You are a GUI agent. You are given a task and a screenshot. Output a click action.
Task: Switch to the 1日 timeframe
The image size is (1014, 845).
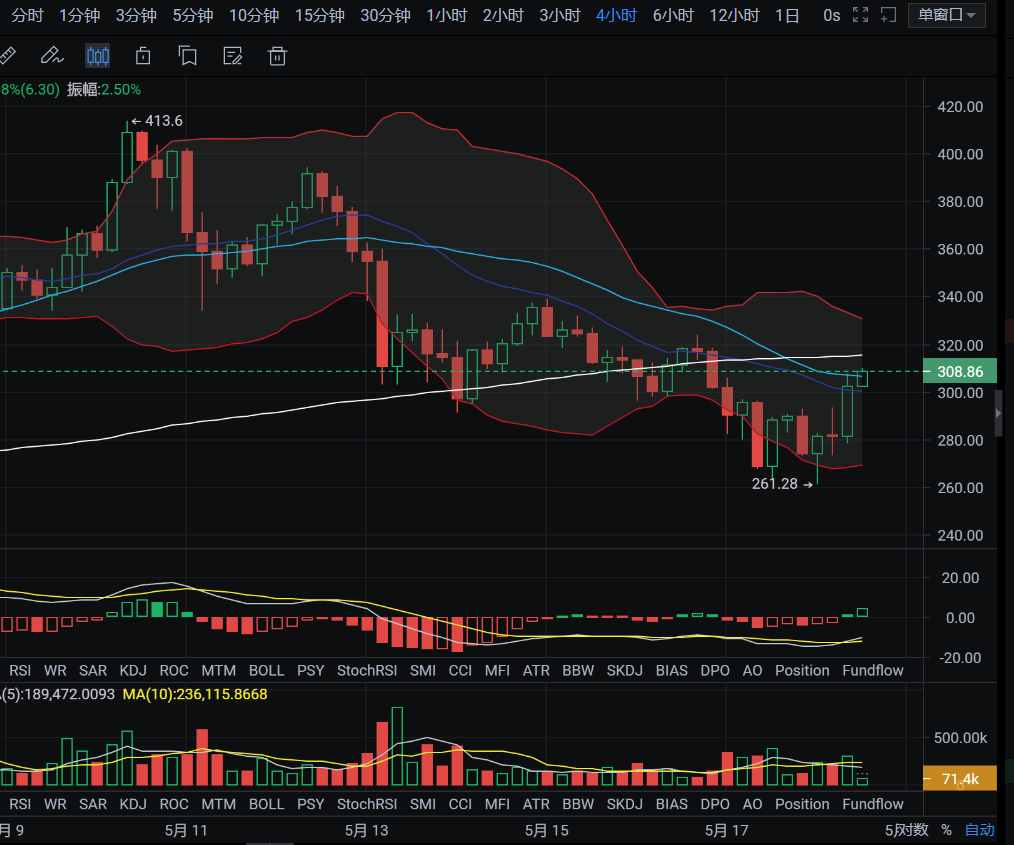(787, 15)
